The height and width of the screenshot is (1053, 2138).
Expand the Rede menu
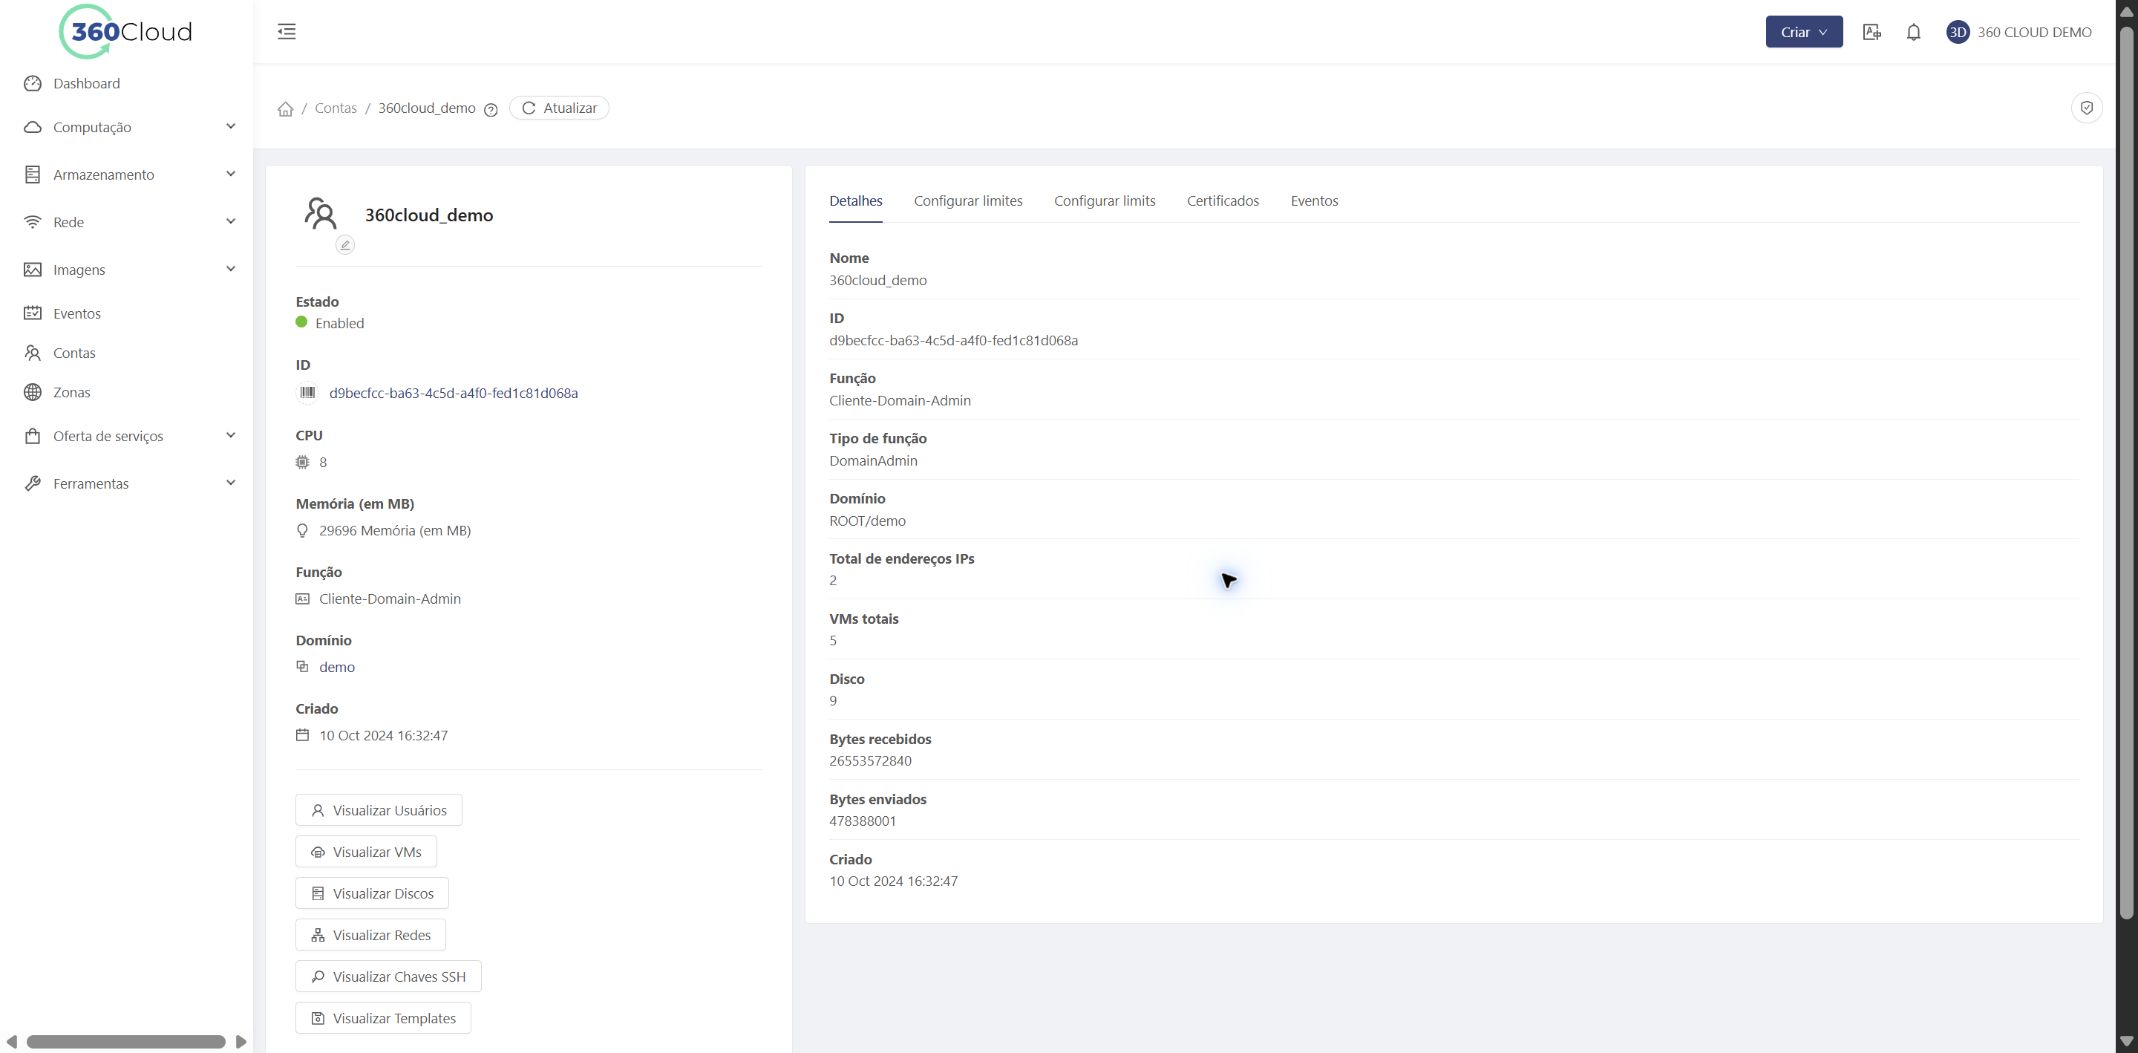129,222
